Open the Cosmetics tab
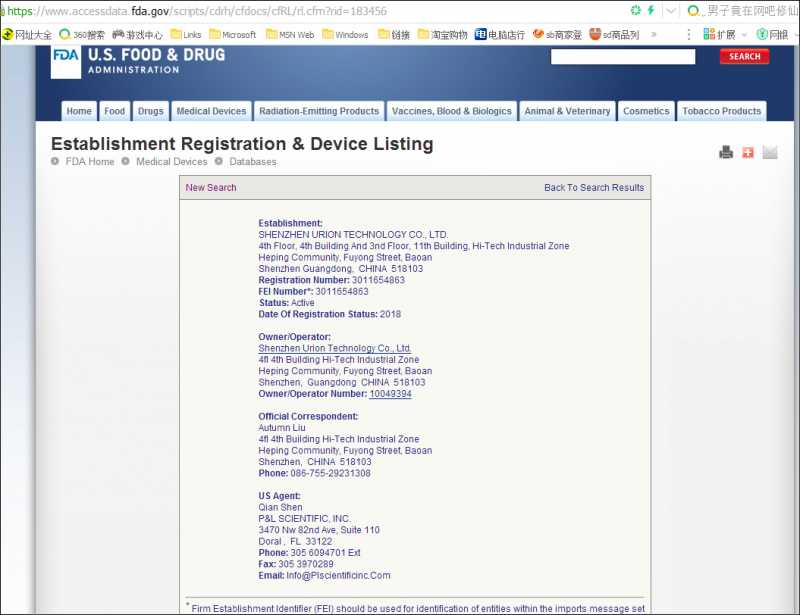The height and width of the screenshot is (615, 800). [x=646, y=111]
